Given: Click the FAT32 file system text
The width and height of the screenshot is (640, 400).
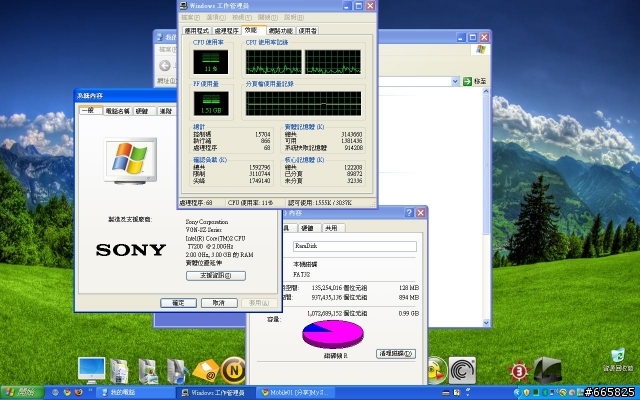Looking at the screenshot, I should pyautogui.click(x=302, y=274).
